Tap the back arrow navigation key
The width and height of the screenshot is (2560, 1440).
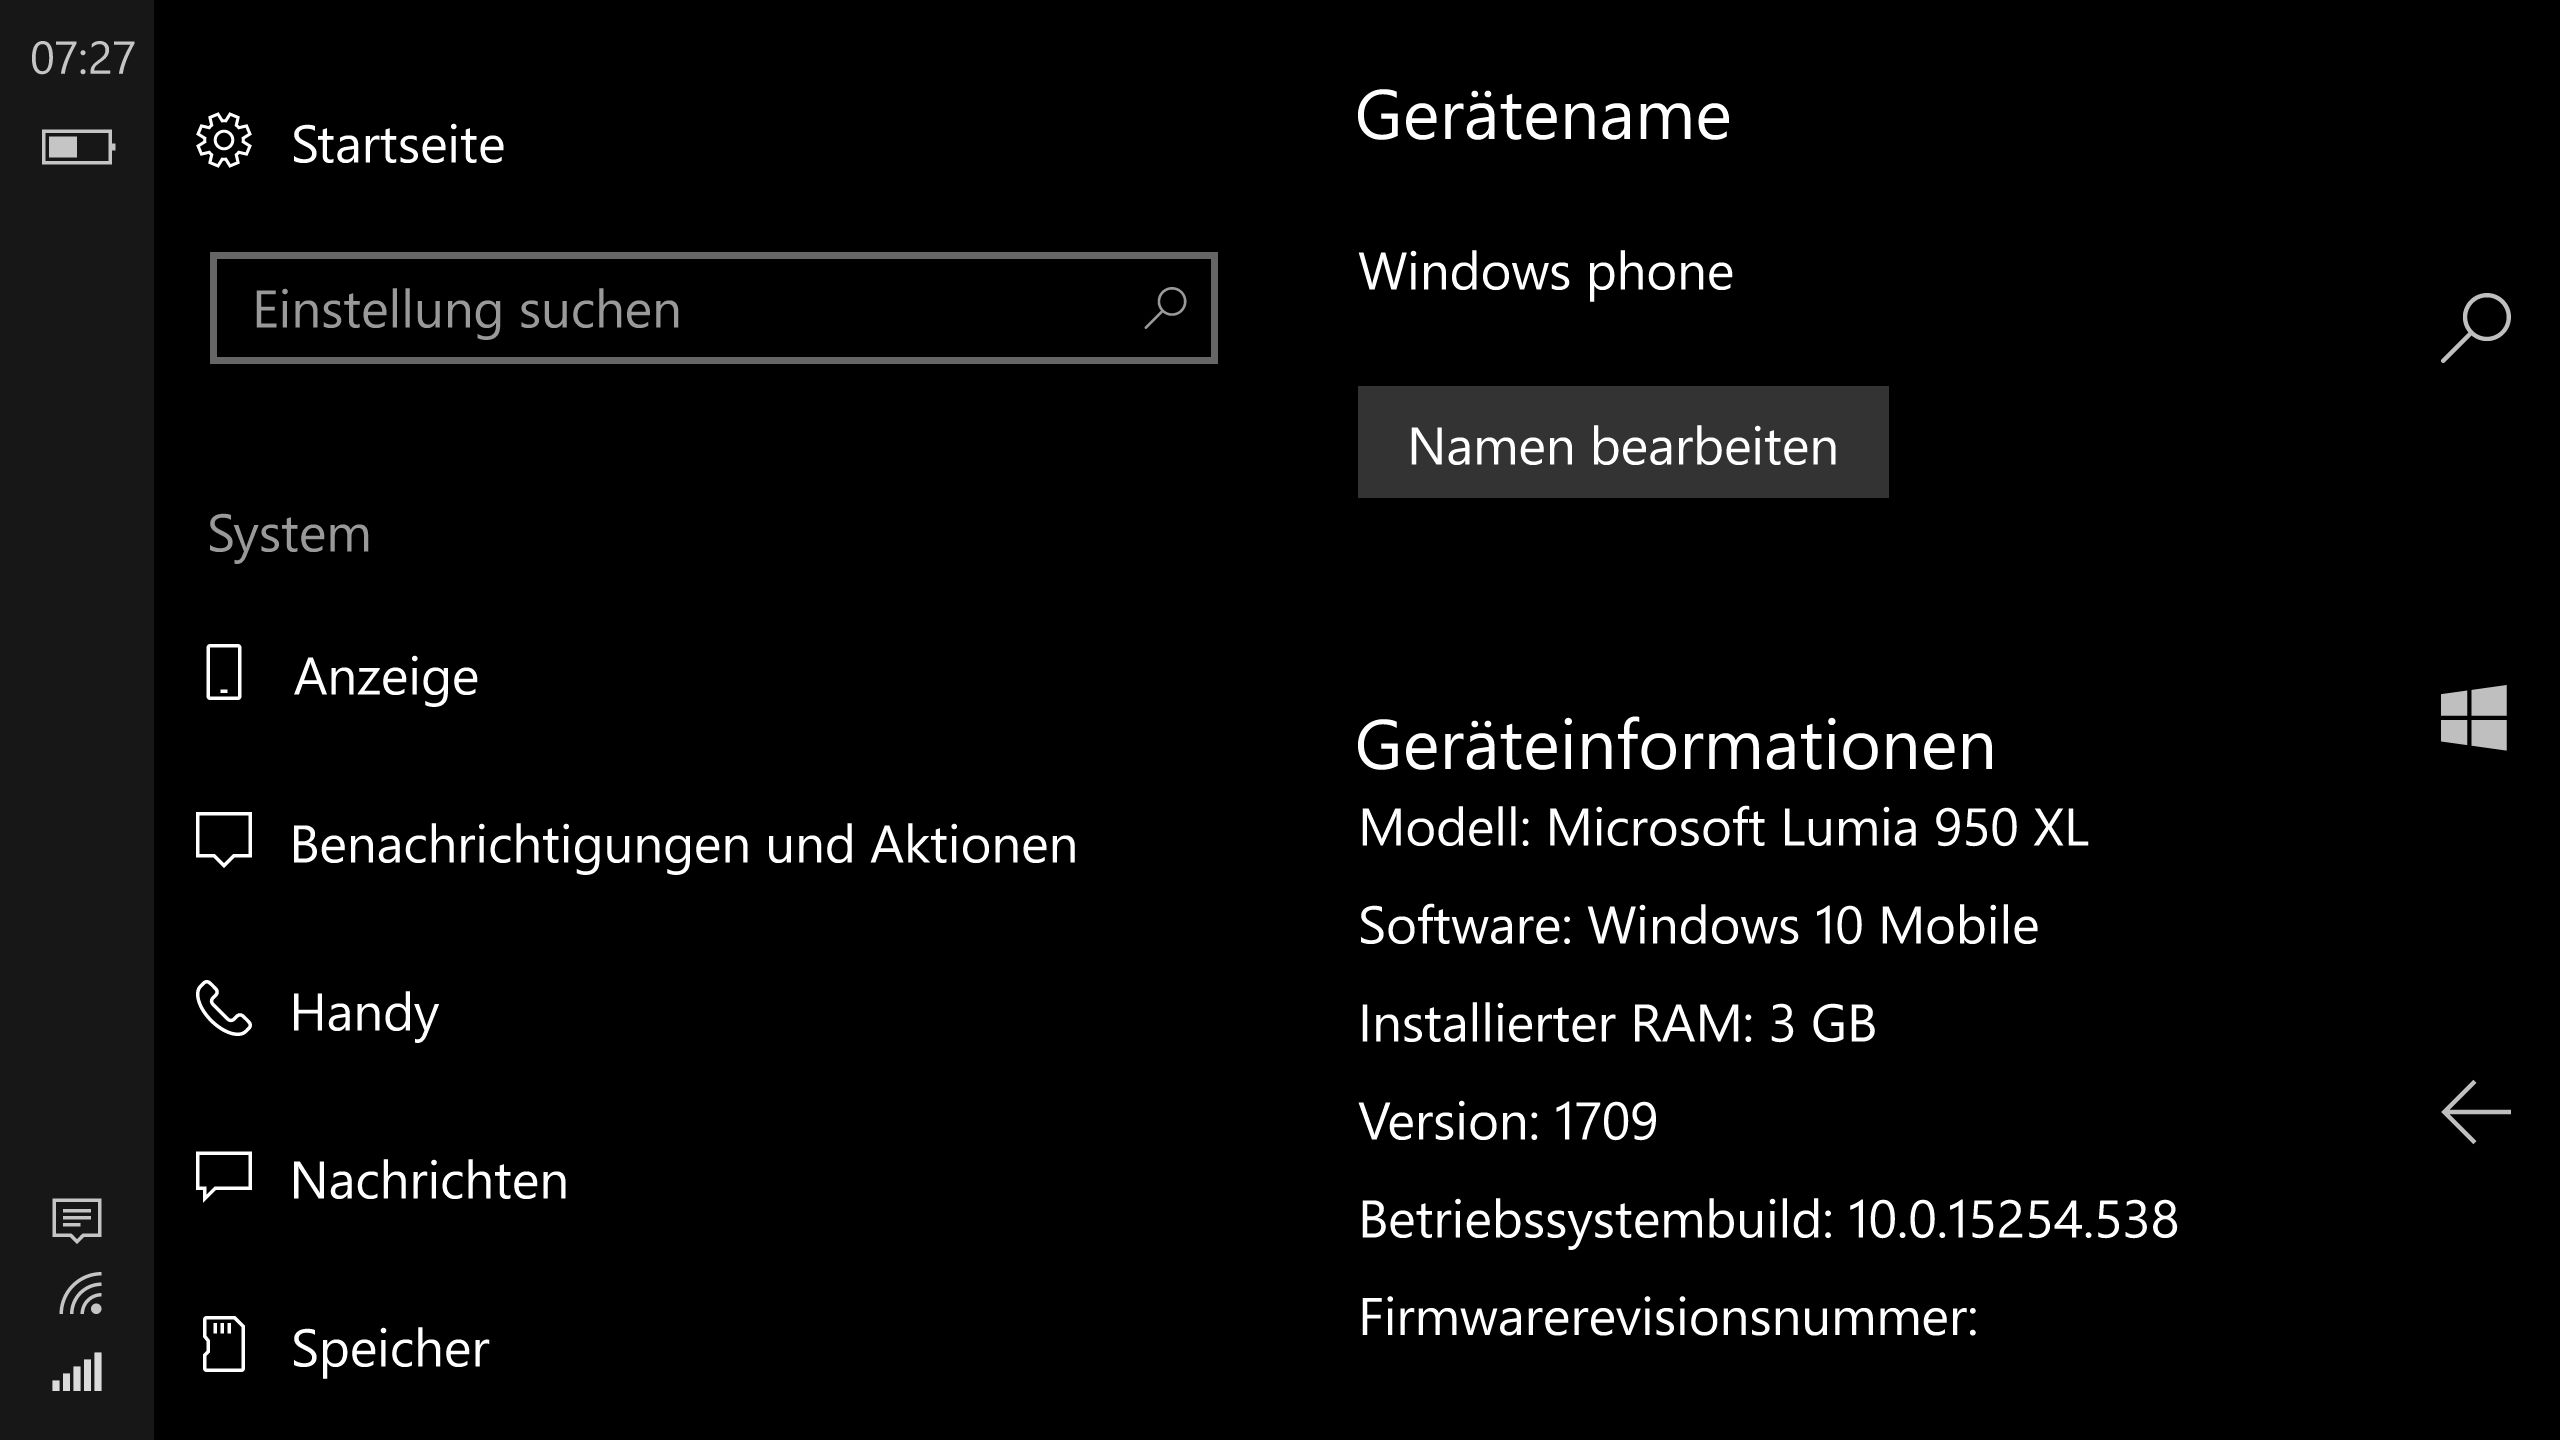[x=2476, y=1112]
